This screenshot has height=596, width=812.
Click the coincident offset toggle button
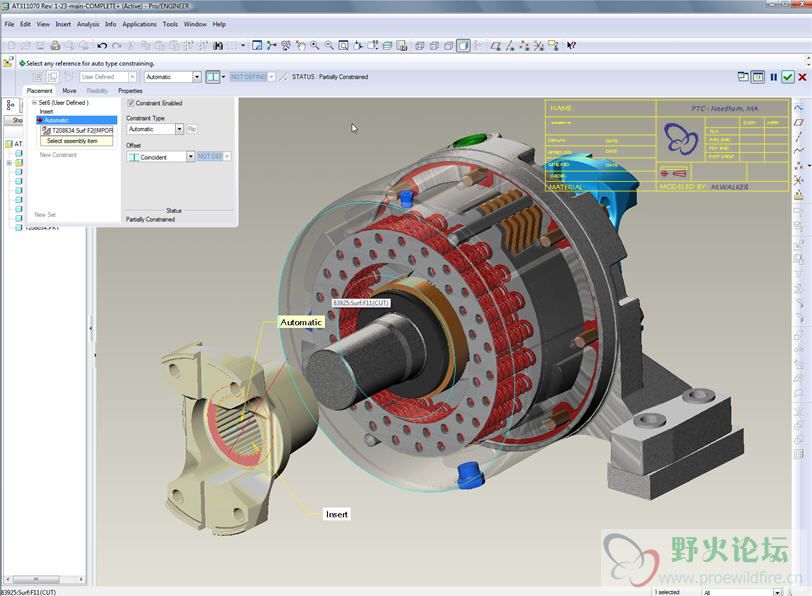tap(213, 77)
